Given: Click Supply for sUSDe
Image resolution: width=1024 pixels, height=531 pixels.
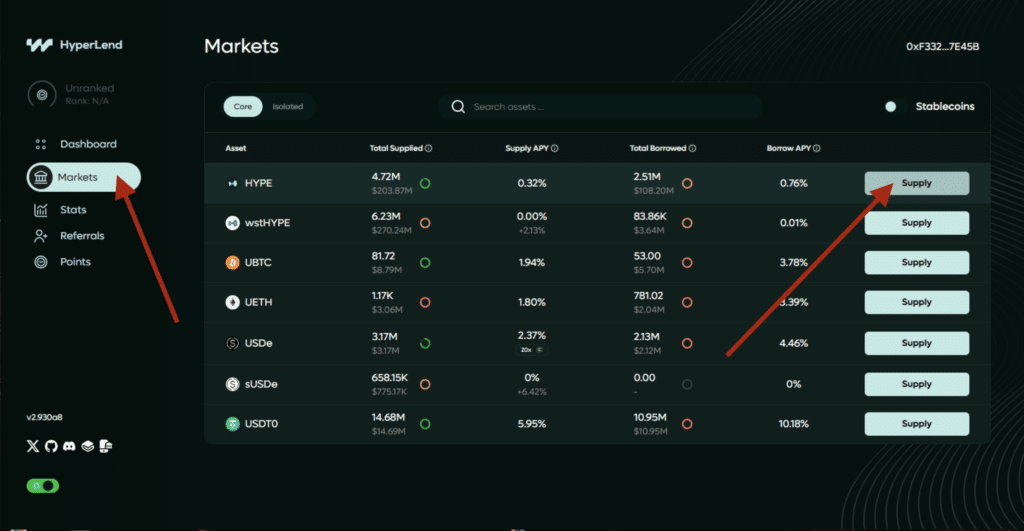Looking at the screenshot, I should point(917,384).
